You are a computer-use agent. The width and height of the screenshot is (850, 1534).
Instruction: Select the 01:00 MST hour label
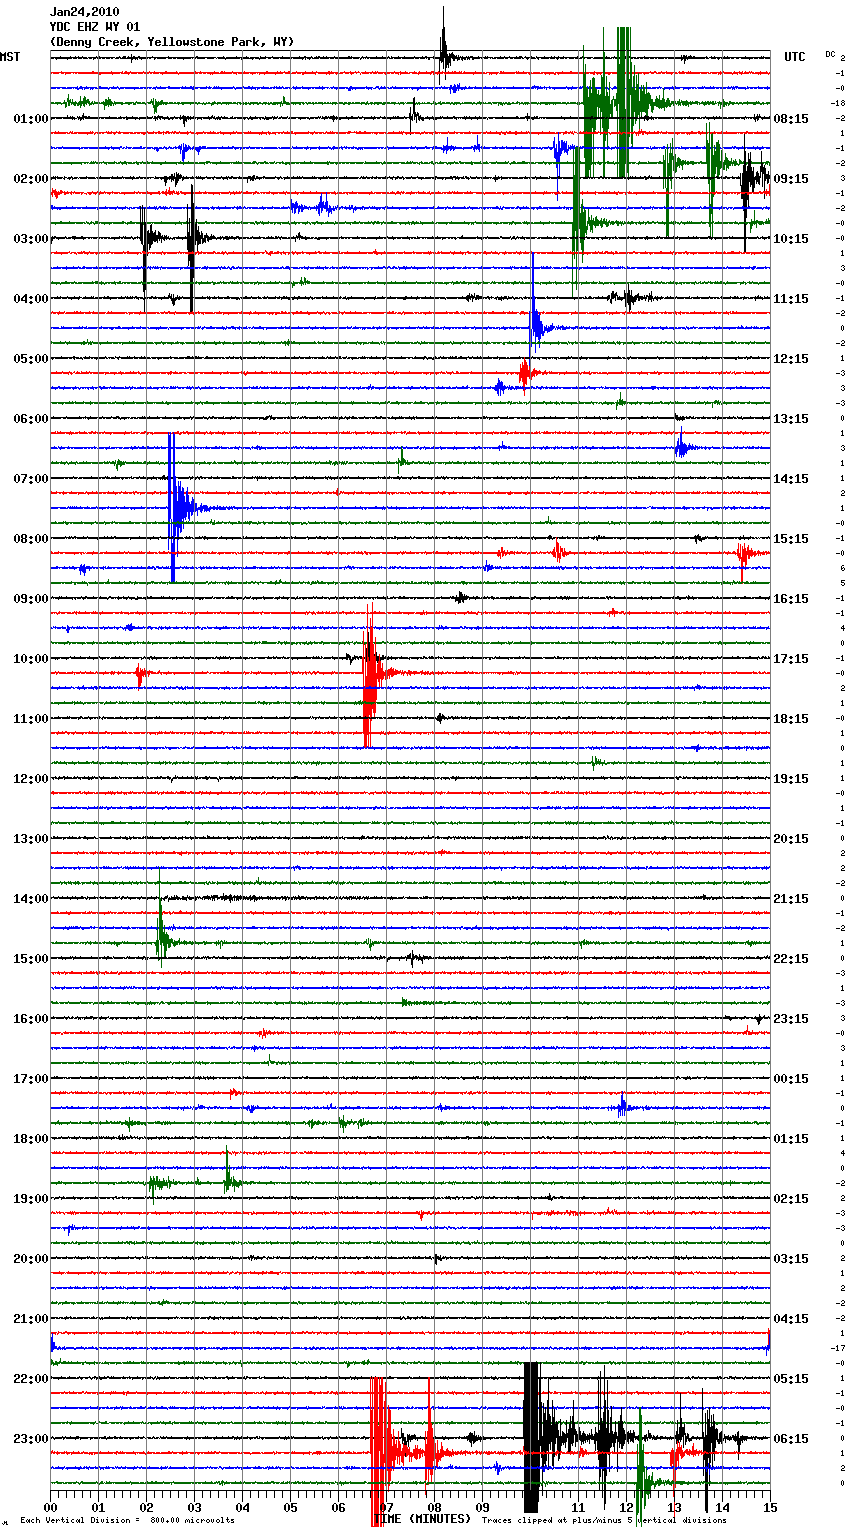pos(31,119)
